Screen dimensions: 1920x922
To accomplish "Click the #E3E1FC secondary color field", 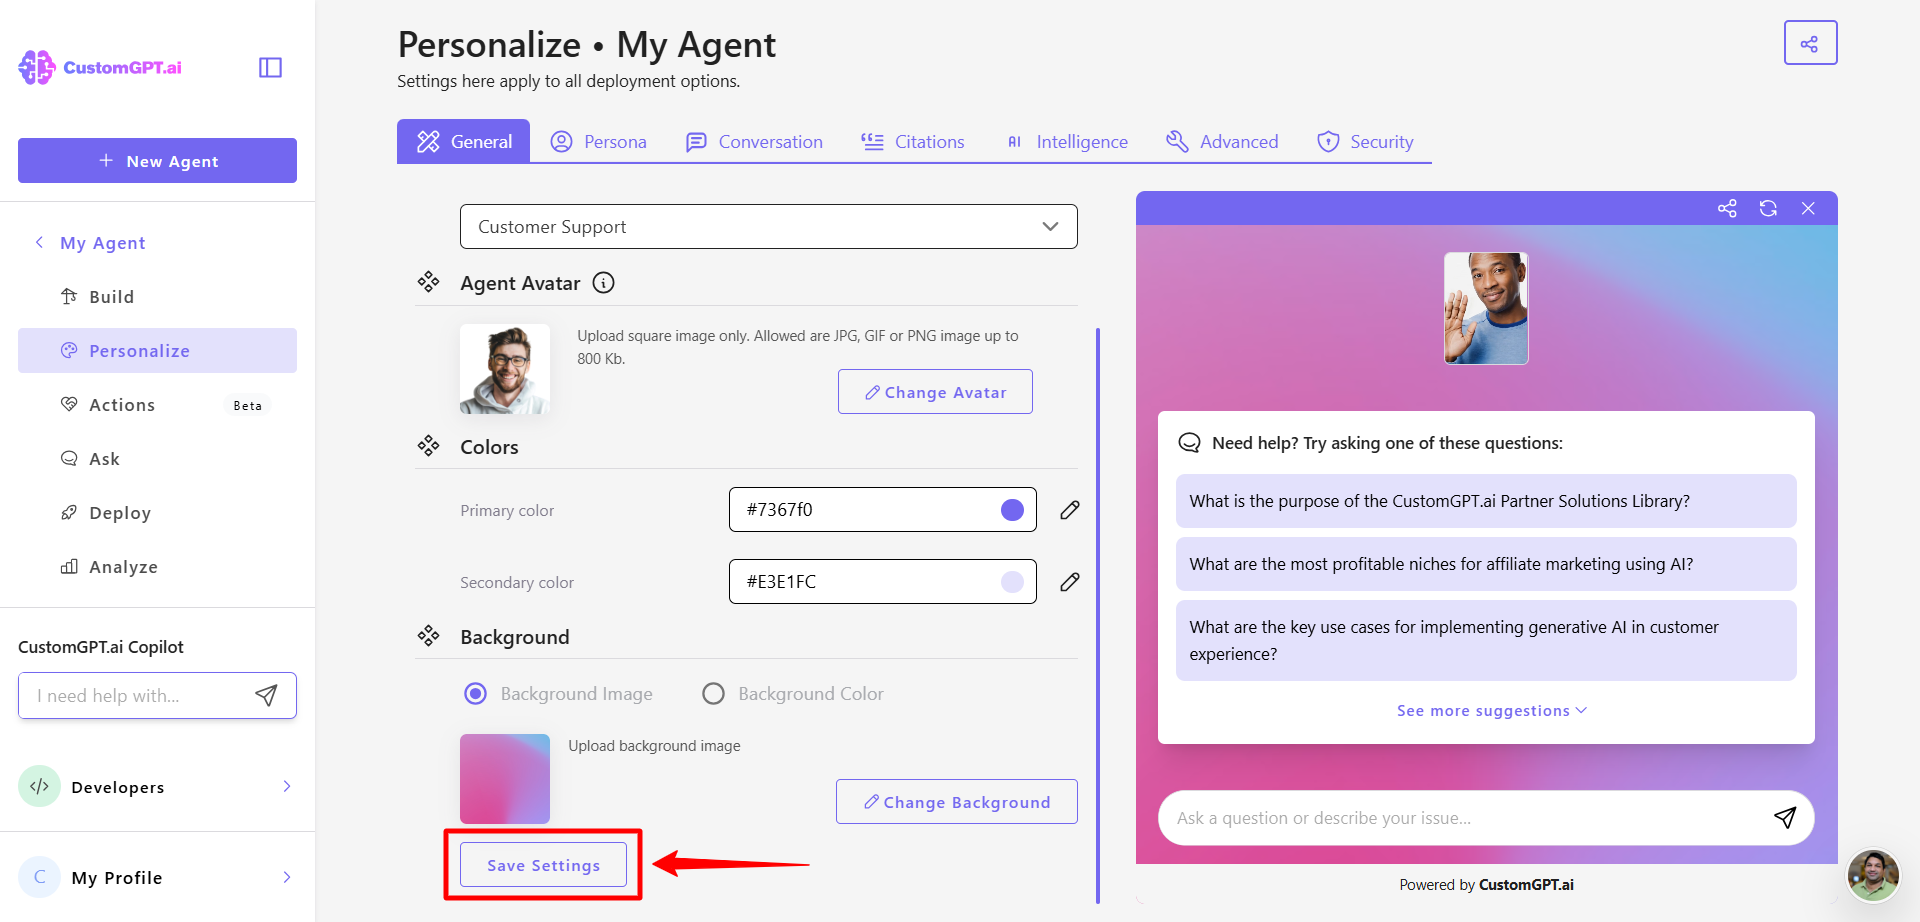I will pos(882,582).
